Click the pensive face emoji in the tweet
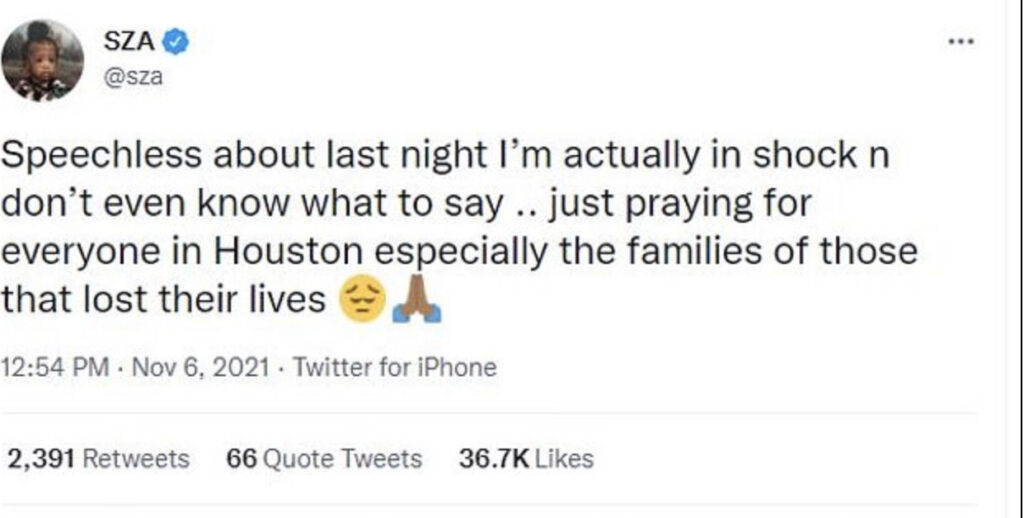Image resolution: width=1024 pixels, height=518 pixels. pos(362,302)
